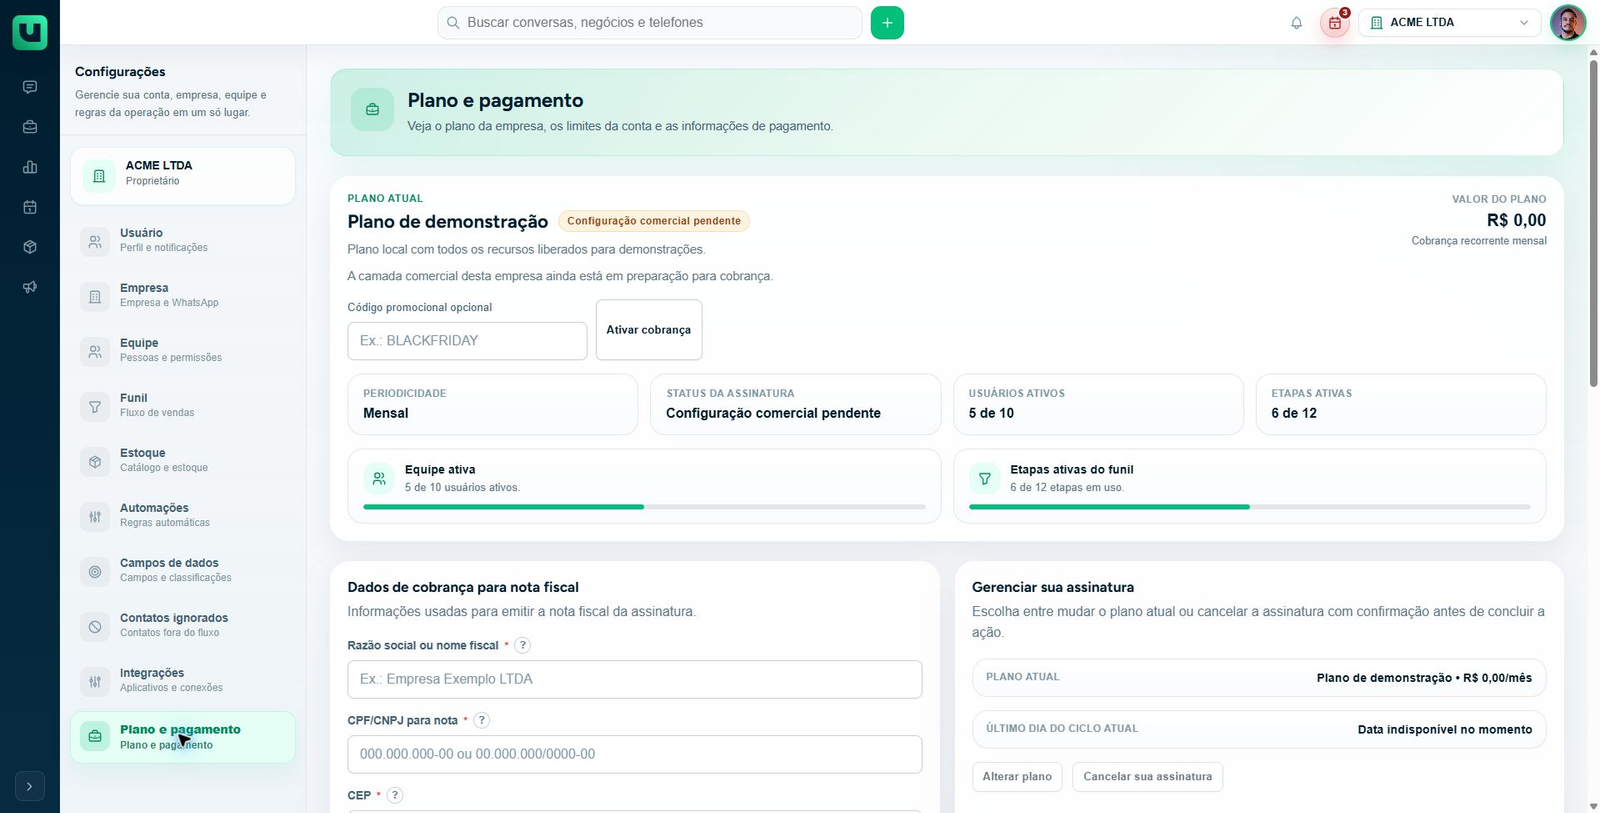Click the ACME LTDA Proprietário card
1600x813 pixels.
(x=183, y=176)
